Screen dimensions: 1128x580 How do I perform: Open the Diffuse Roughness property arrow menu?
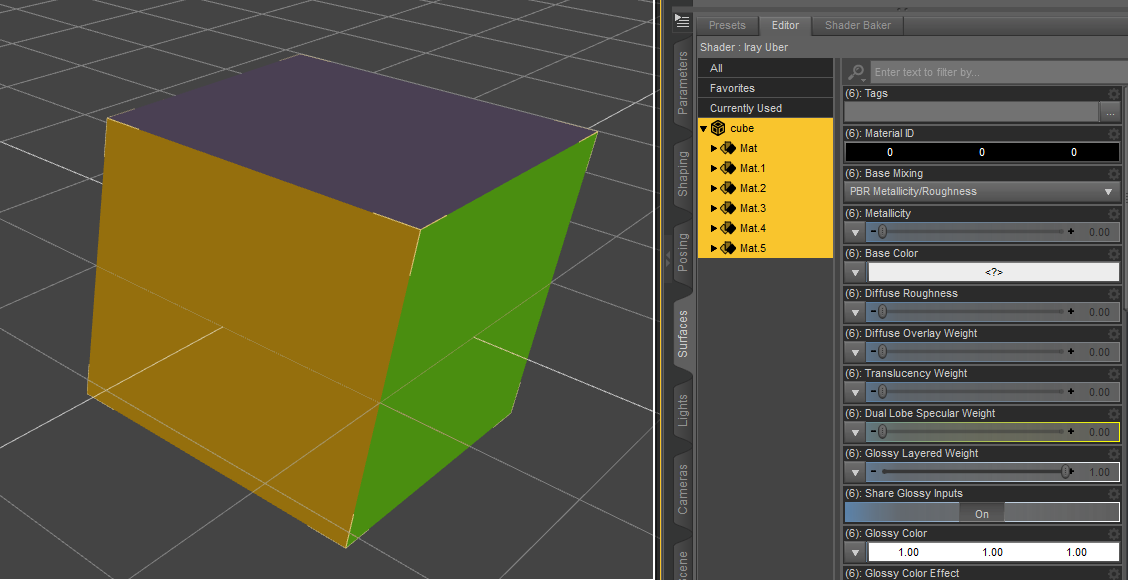[x=855, y=312]
